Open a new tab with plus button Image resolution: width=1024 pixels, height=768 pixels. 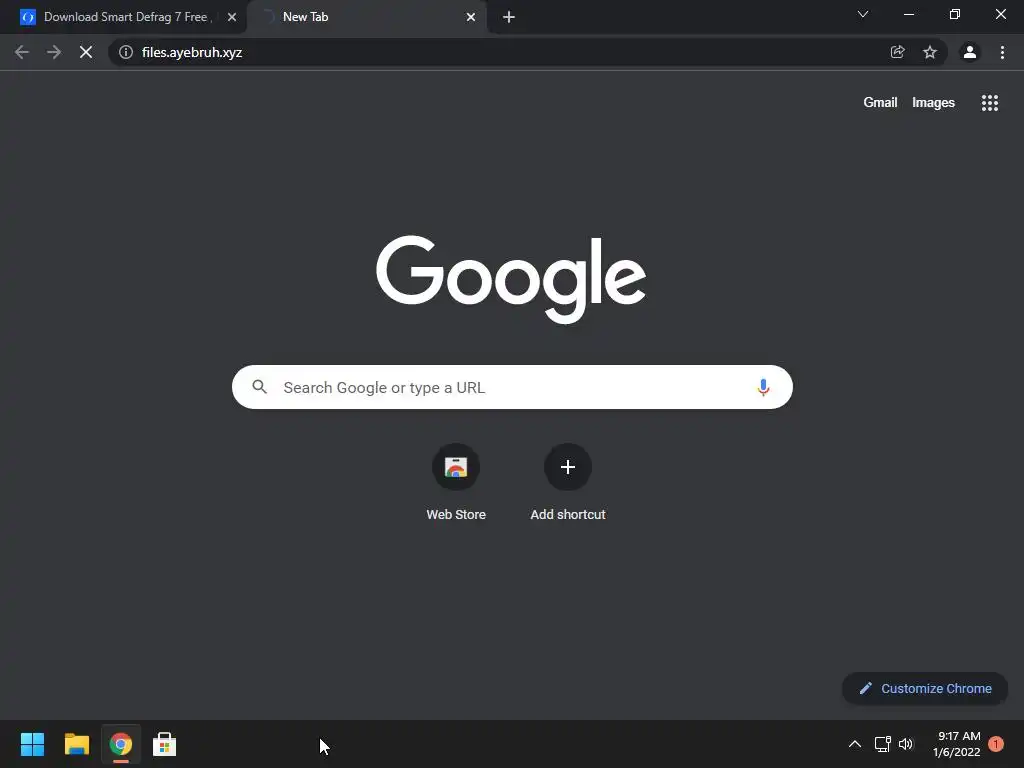509,17
